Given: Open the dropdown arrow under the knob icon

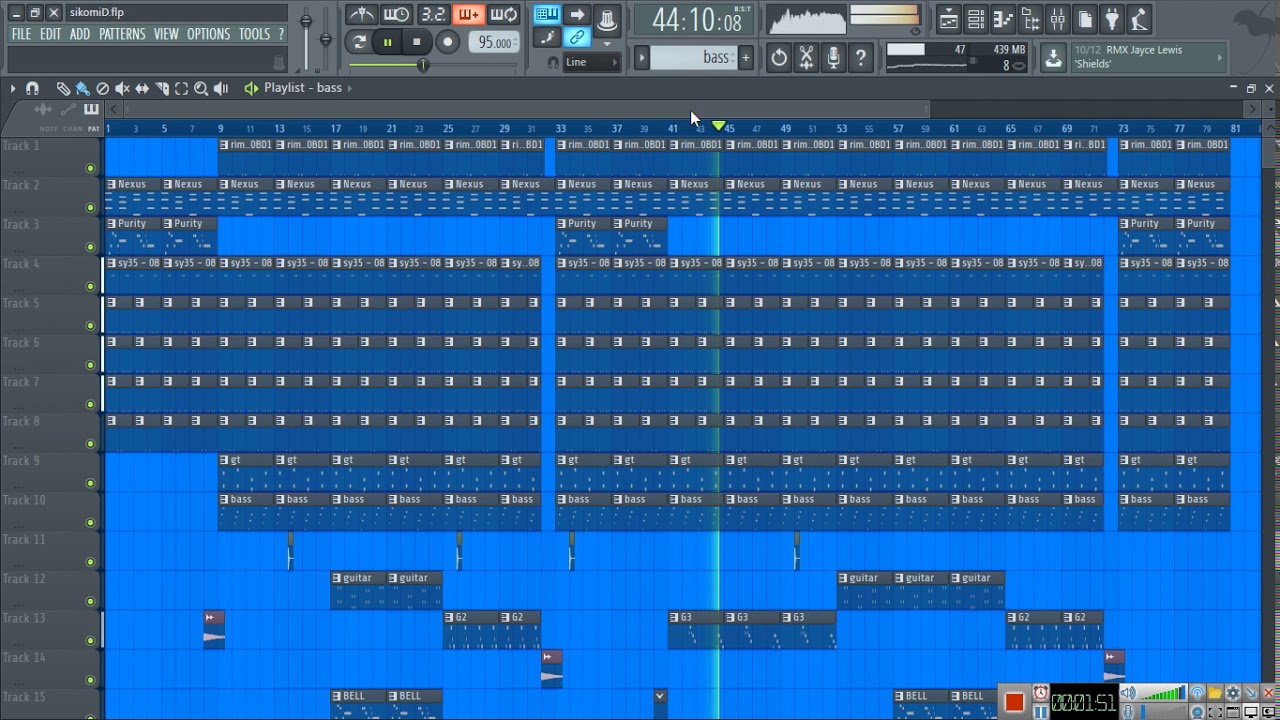Looking at the screenshot, I should tap(607, 45).
